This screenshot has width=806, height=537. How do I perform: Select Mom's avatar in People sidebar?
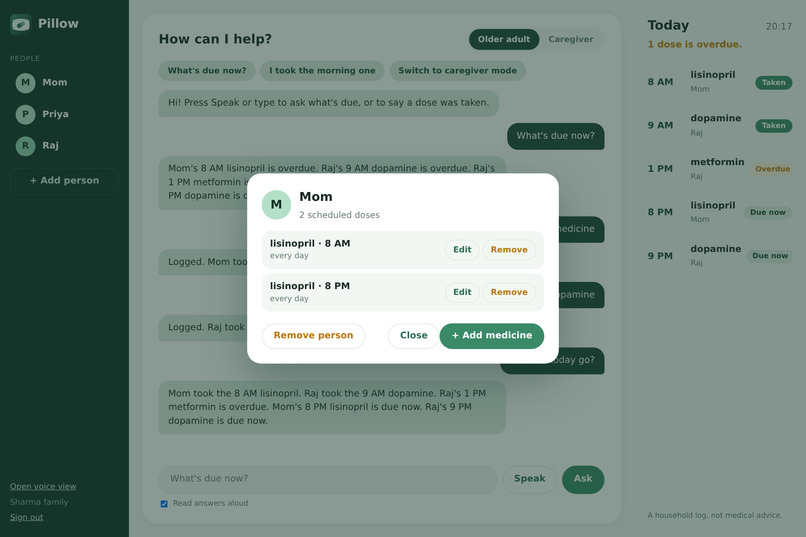click(25, 83)
